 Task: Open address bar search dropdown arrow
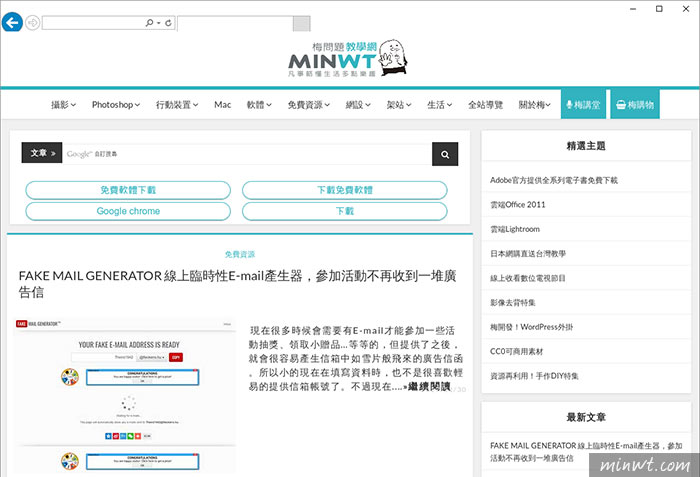pyautogui.click(x=158, y=23)
